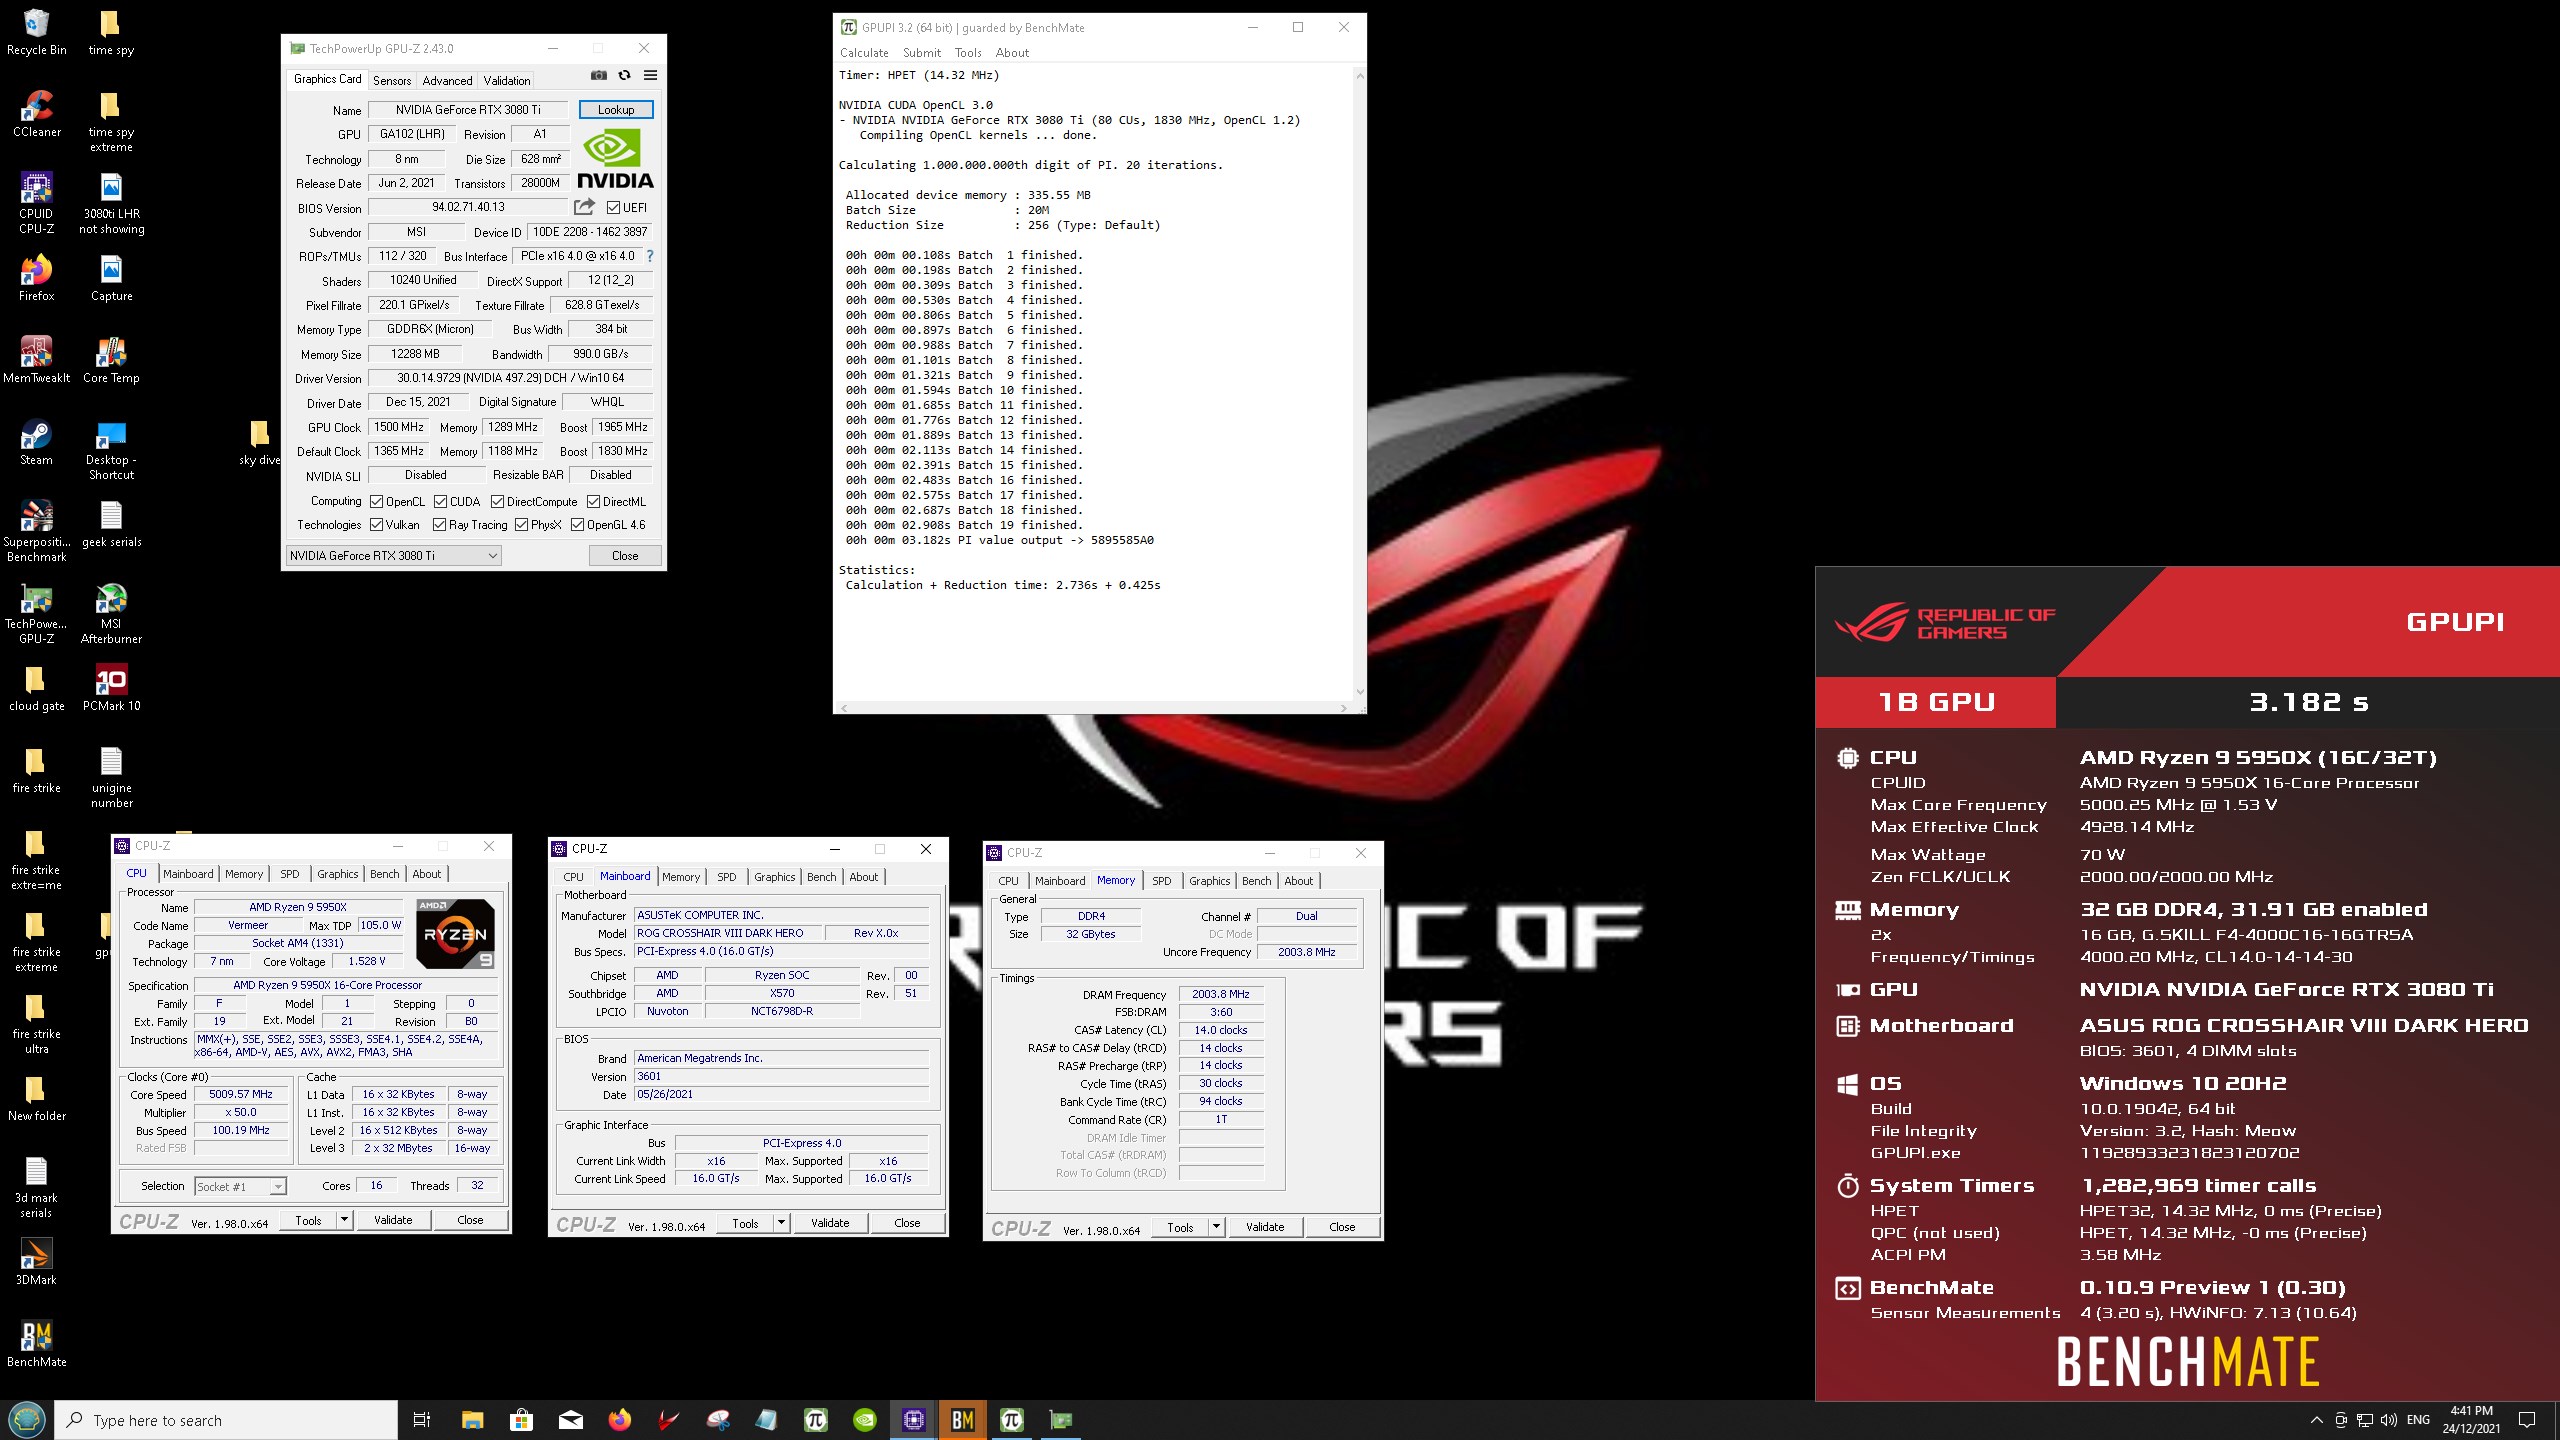Image resolution: width=2560 pixels, height=1440 pixels.
Task: Click the GPUPI horizontal scrollbar
Action: click(1094, 707)
